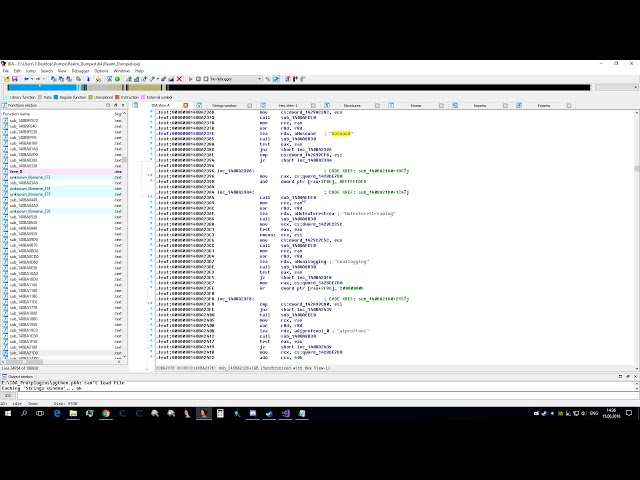Switch to the Imports tab
Screen dimensions: 640x480
click(480, 105)
